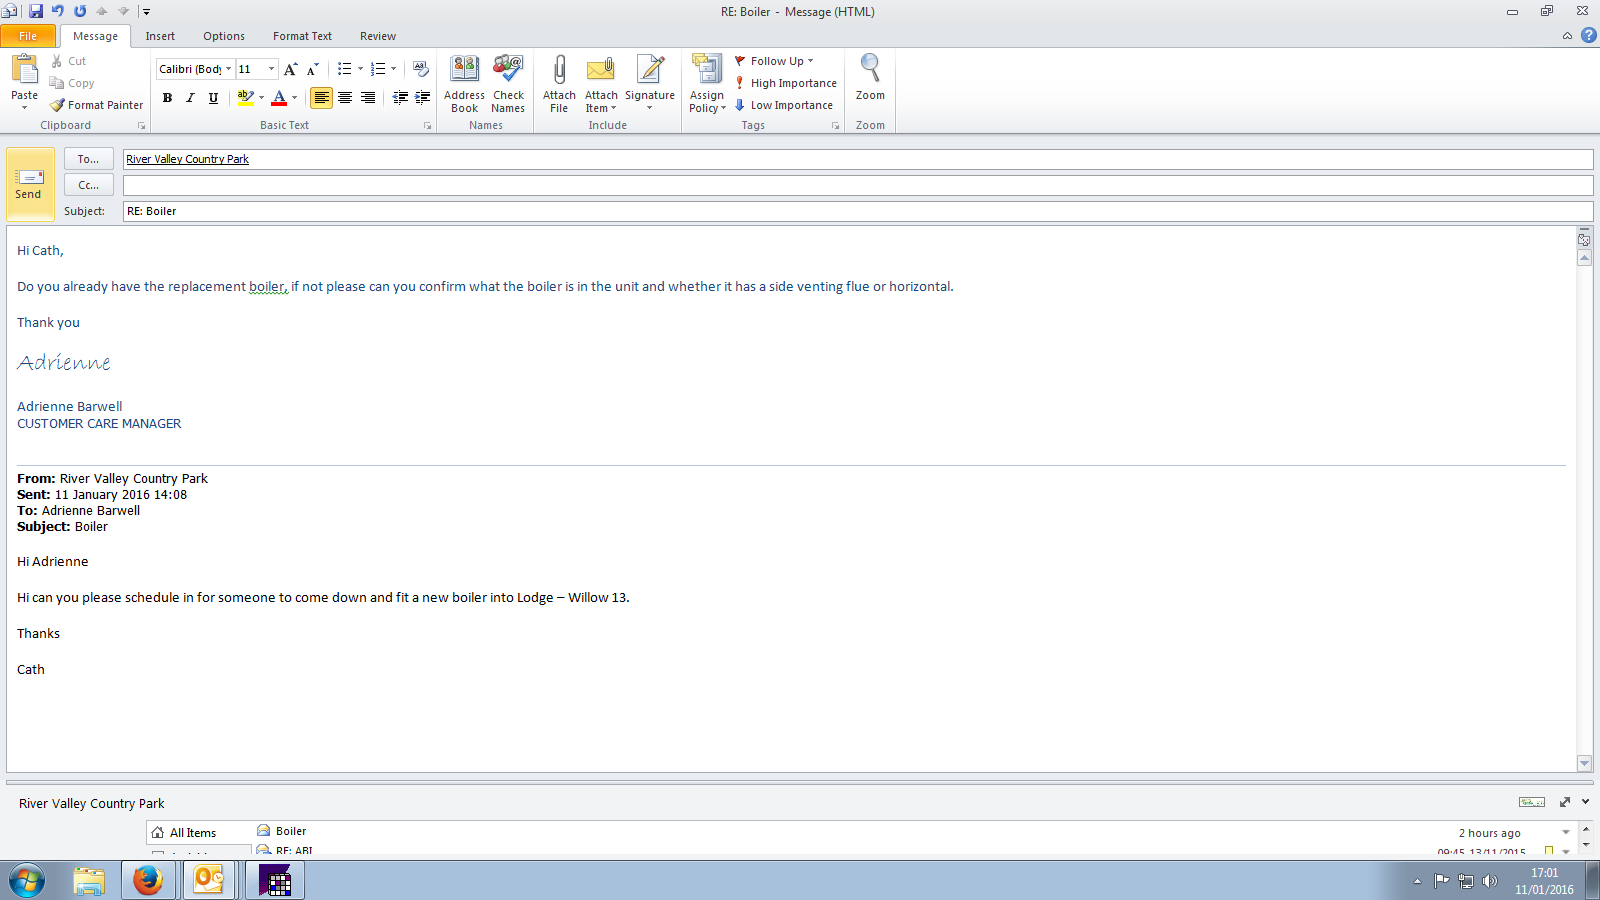Toggle Center alignment
1600x900 pixels.
(x=345, y=98)
